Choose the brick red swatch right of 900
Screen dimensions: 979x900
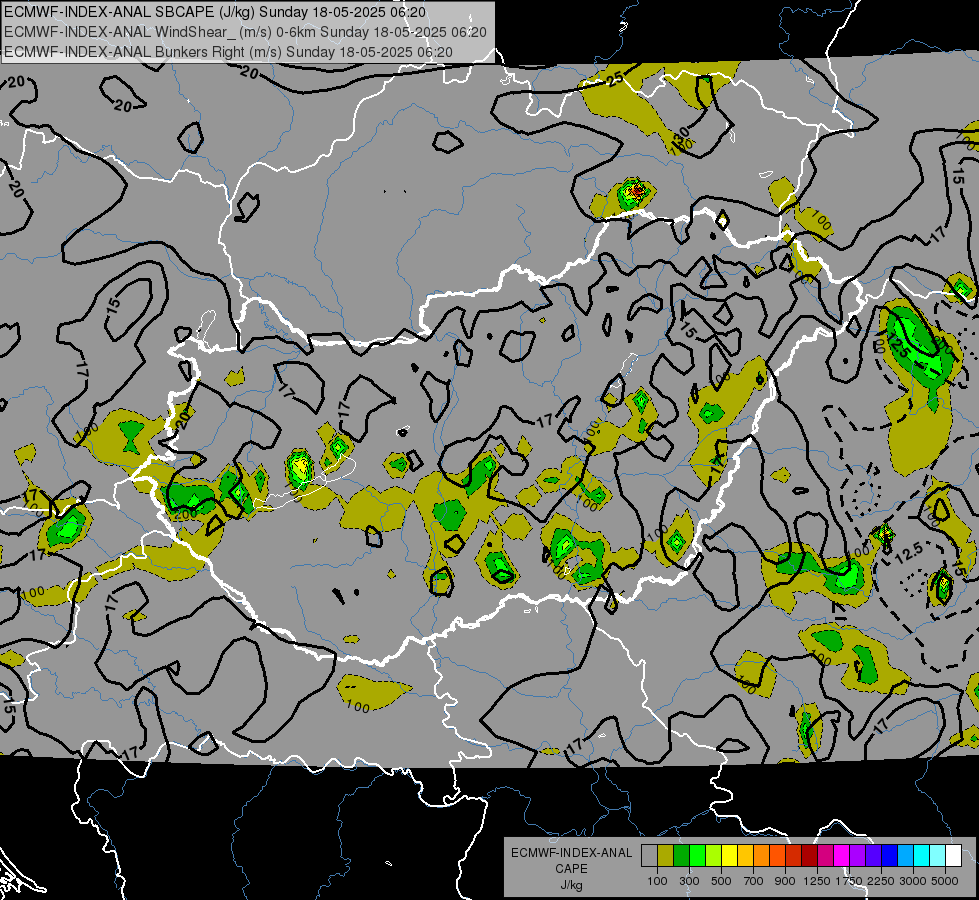(794, 855)
